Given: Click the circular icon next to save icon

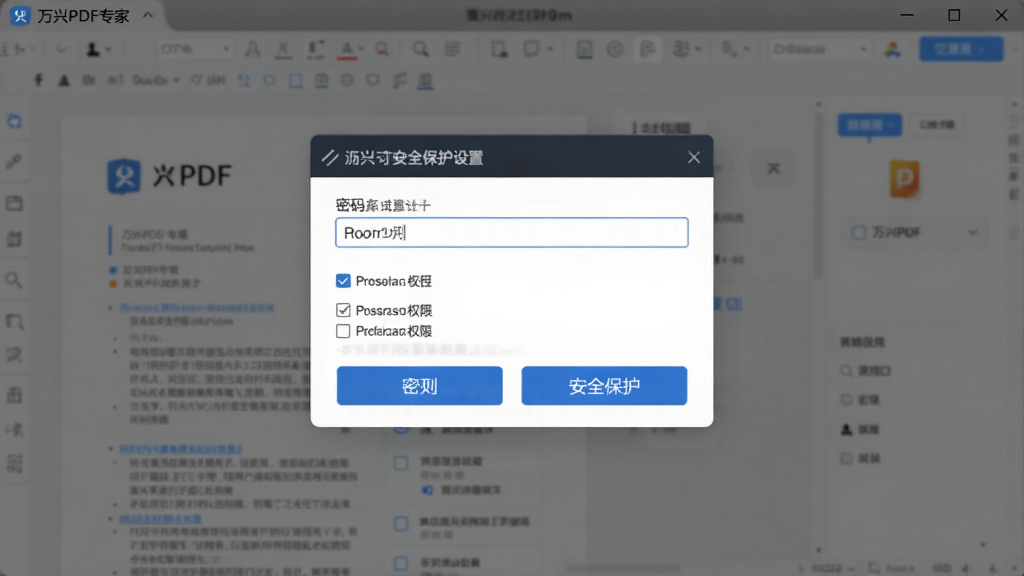Looking at the screenshot, I should coord(615,49).
